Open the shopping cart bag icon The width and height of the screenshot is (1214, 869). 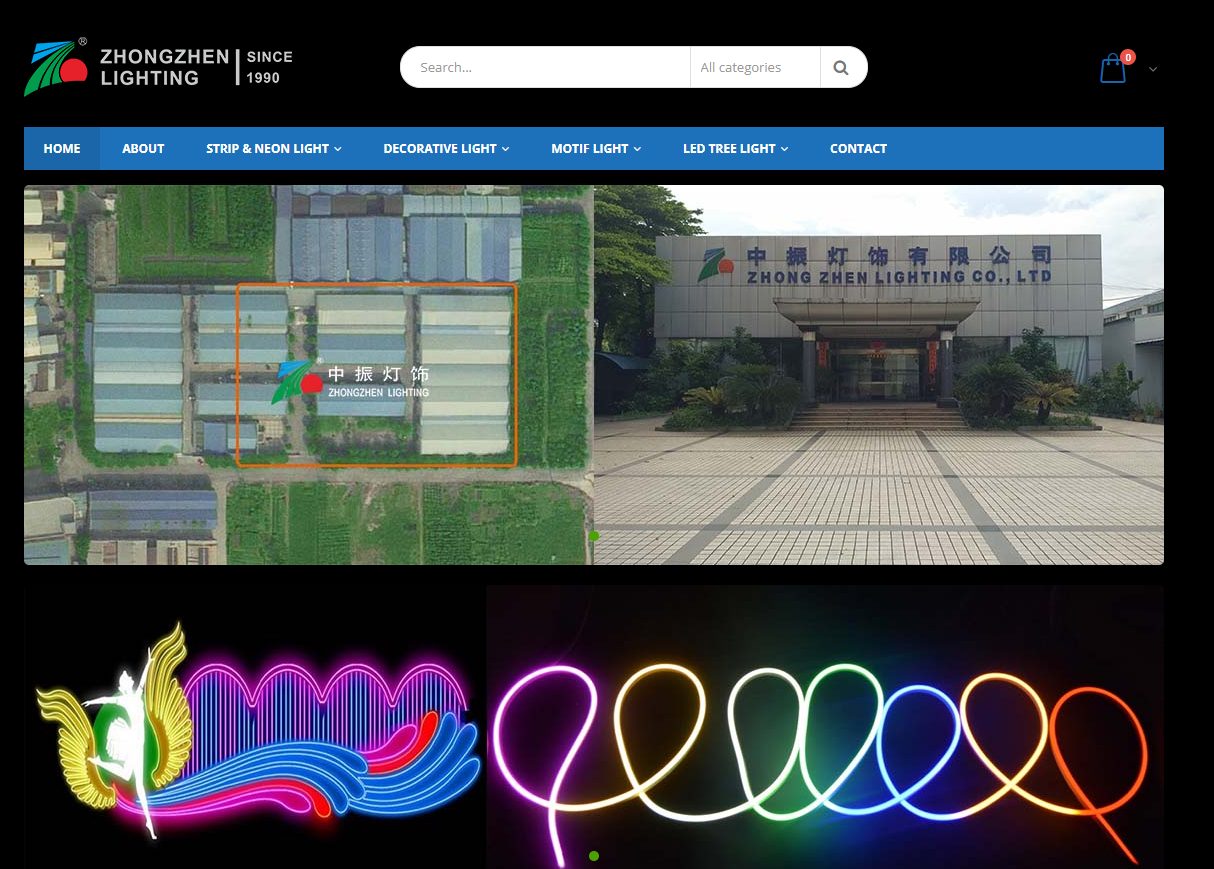pos(1113,69)
